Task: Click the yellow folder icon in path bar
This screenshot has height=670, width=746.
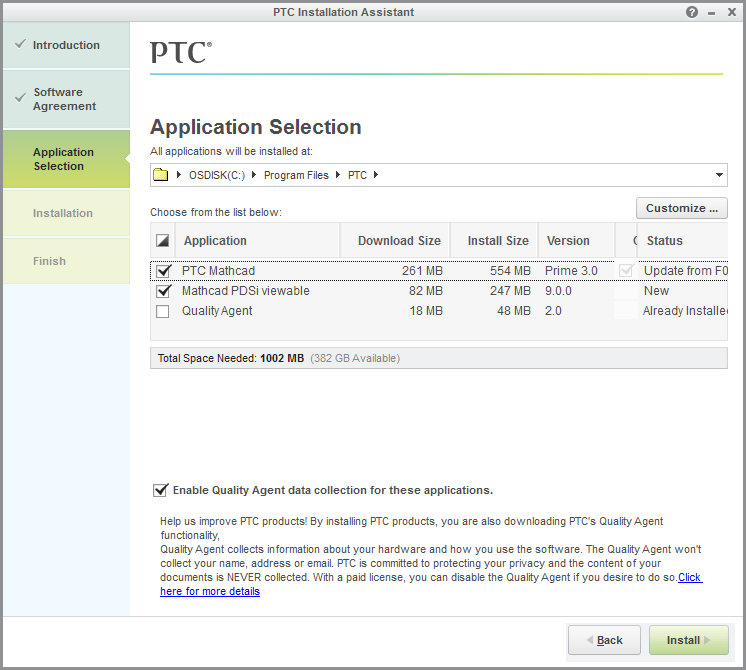Action: 160,175
